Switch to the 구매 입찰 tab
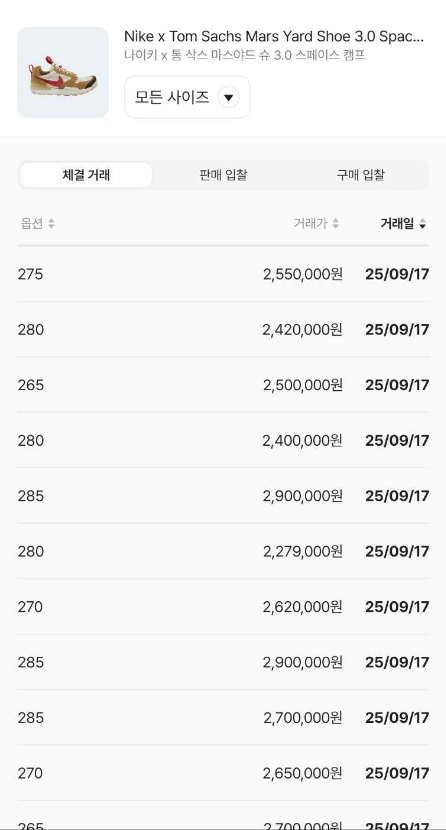 (361, 175)
